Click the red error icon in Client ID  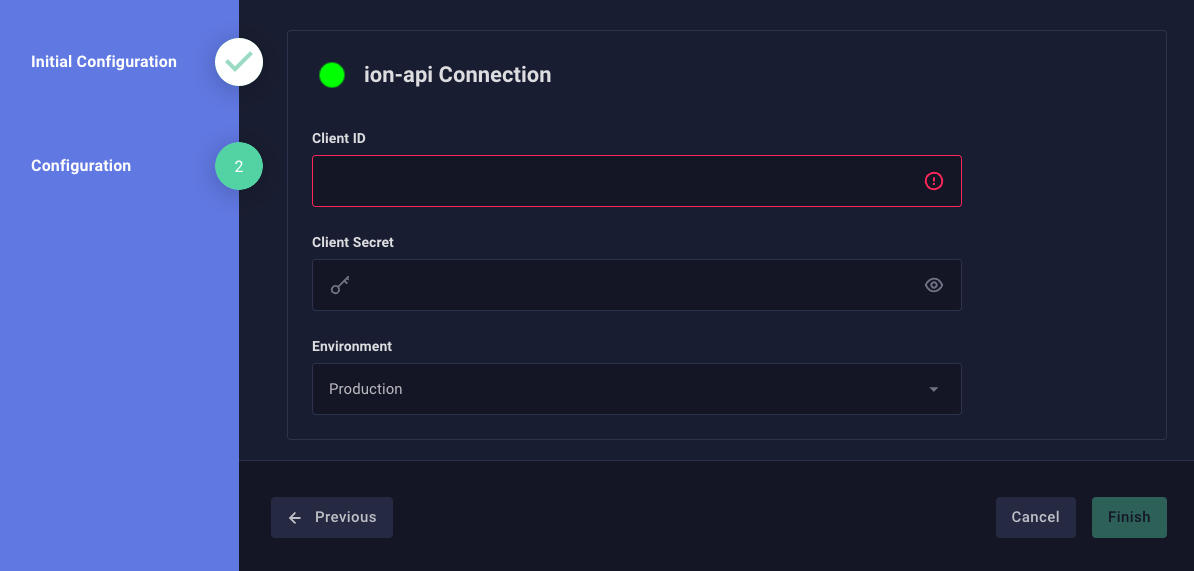(934, 181)
